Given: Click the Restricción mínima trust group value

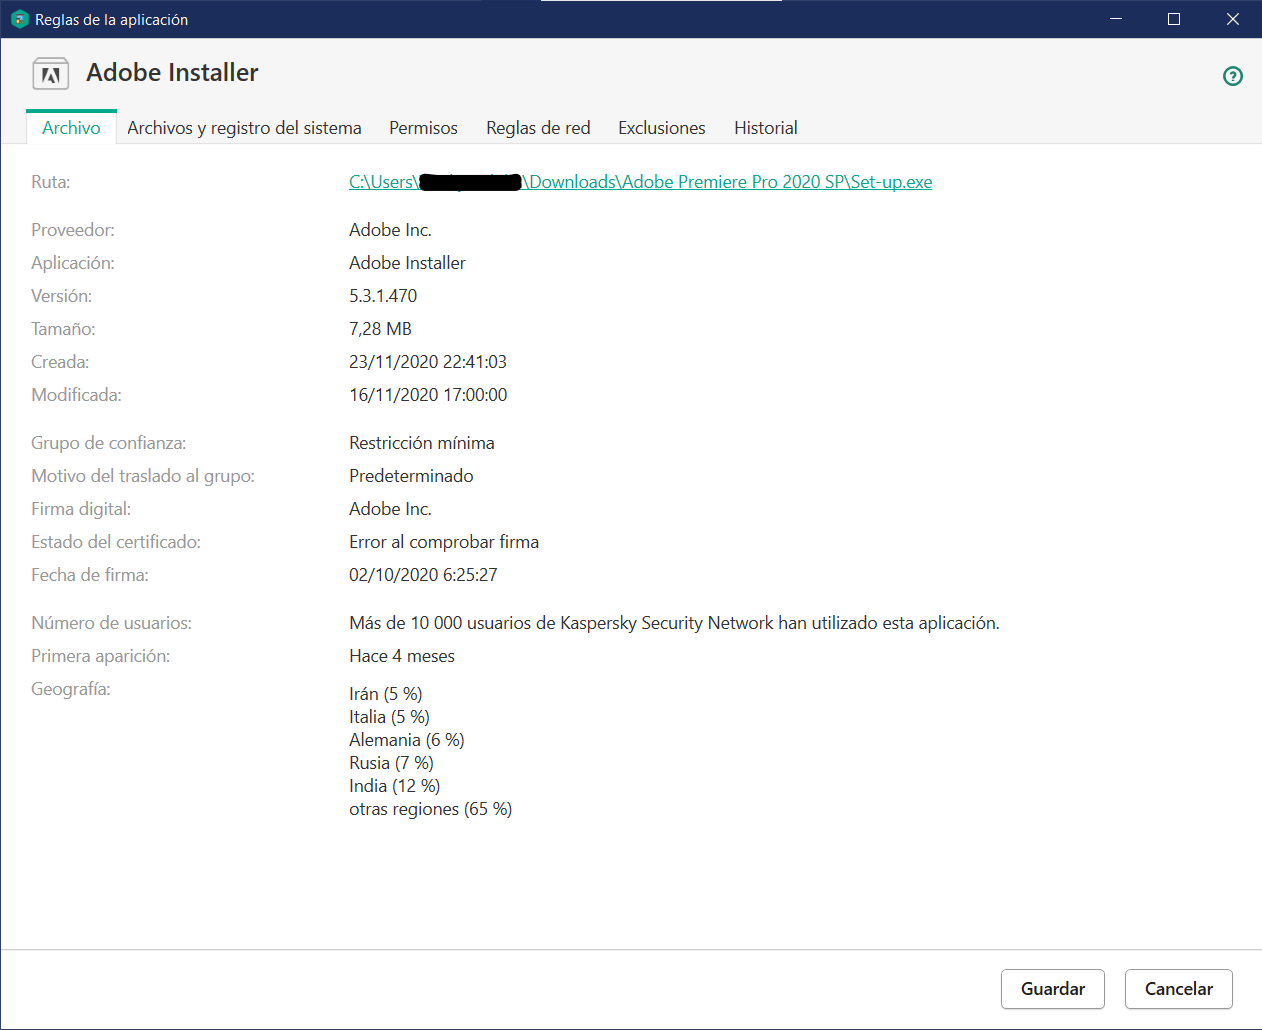Looking at the screenshot, I should (422, 443).
